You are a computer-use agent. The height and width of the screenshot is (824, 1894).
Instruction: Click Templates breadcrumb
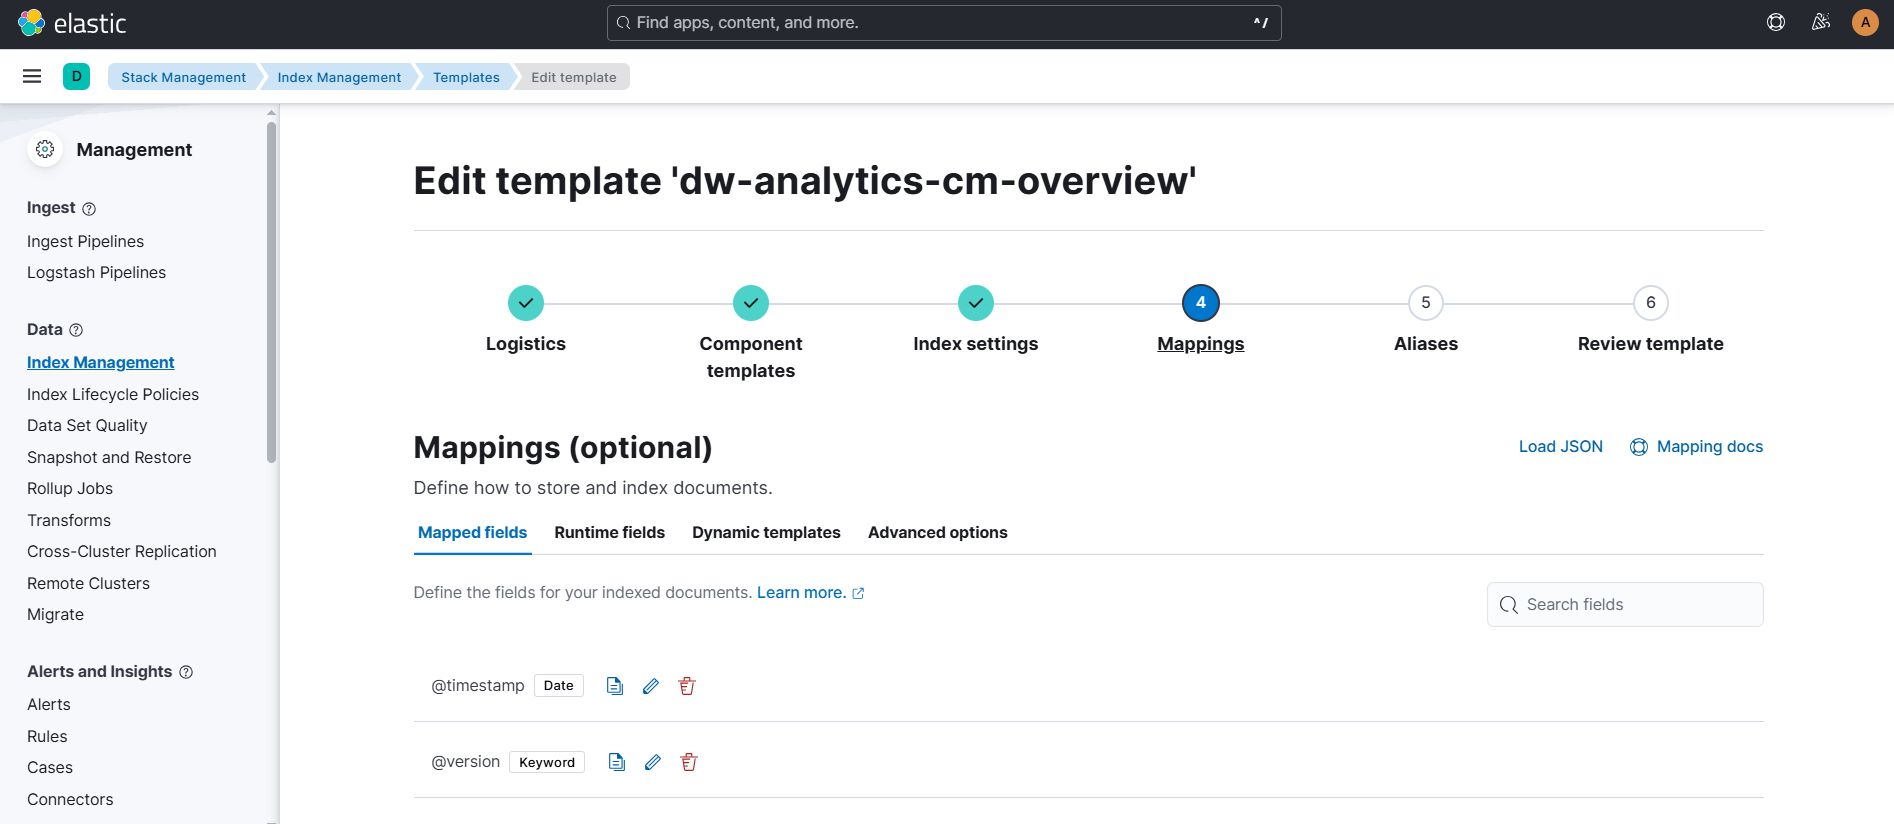click(466, 77)
